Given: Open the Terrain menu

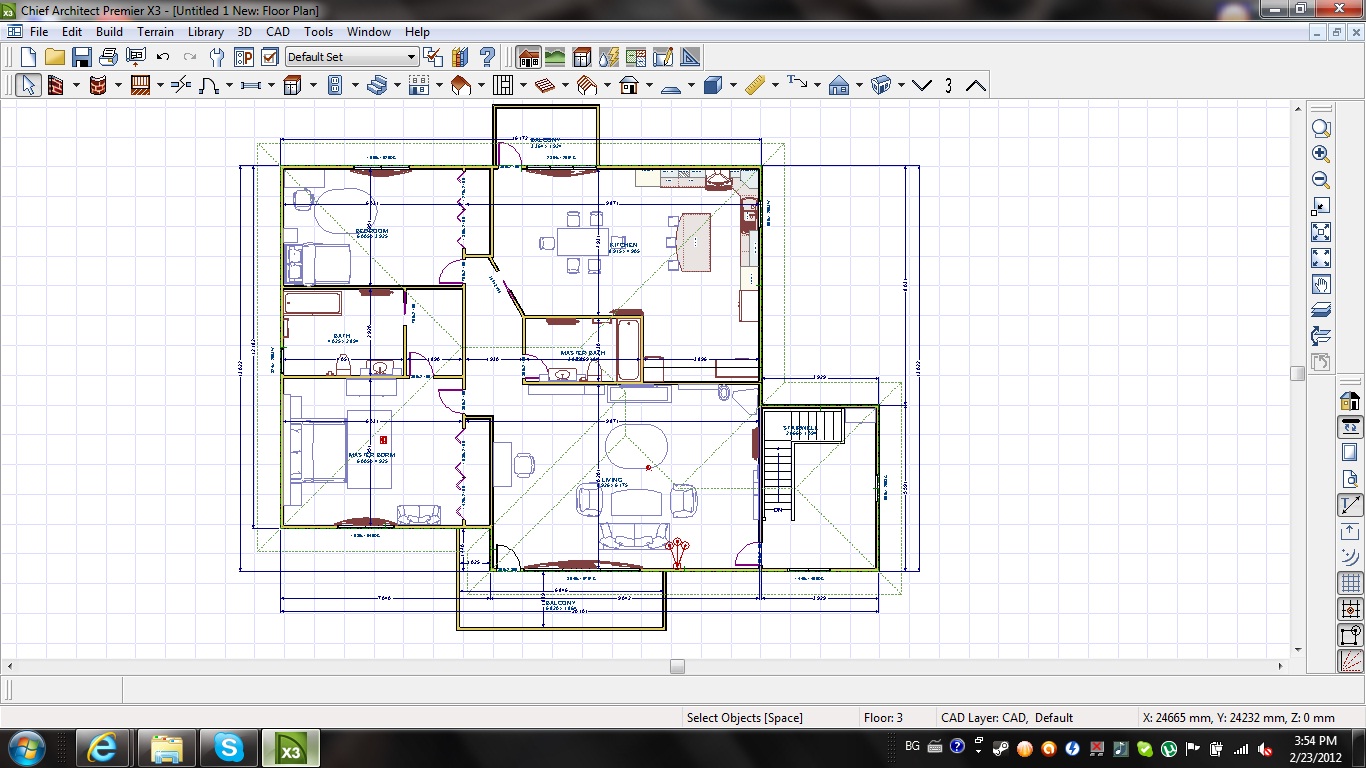Looking at the screenshot, I should (x=155, y=32).
